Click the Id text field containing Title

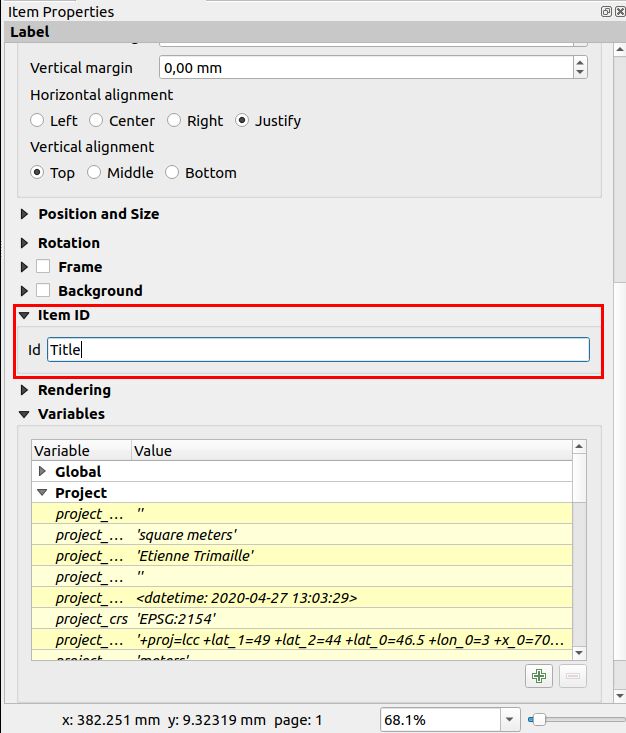pyautogui.click(x=318, y=350)
